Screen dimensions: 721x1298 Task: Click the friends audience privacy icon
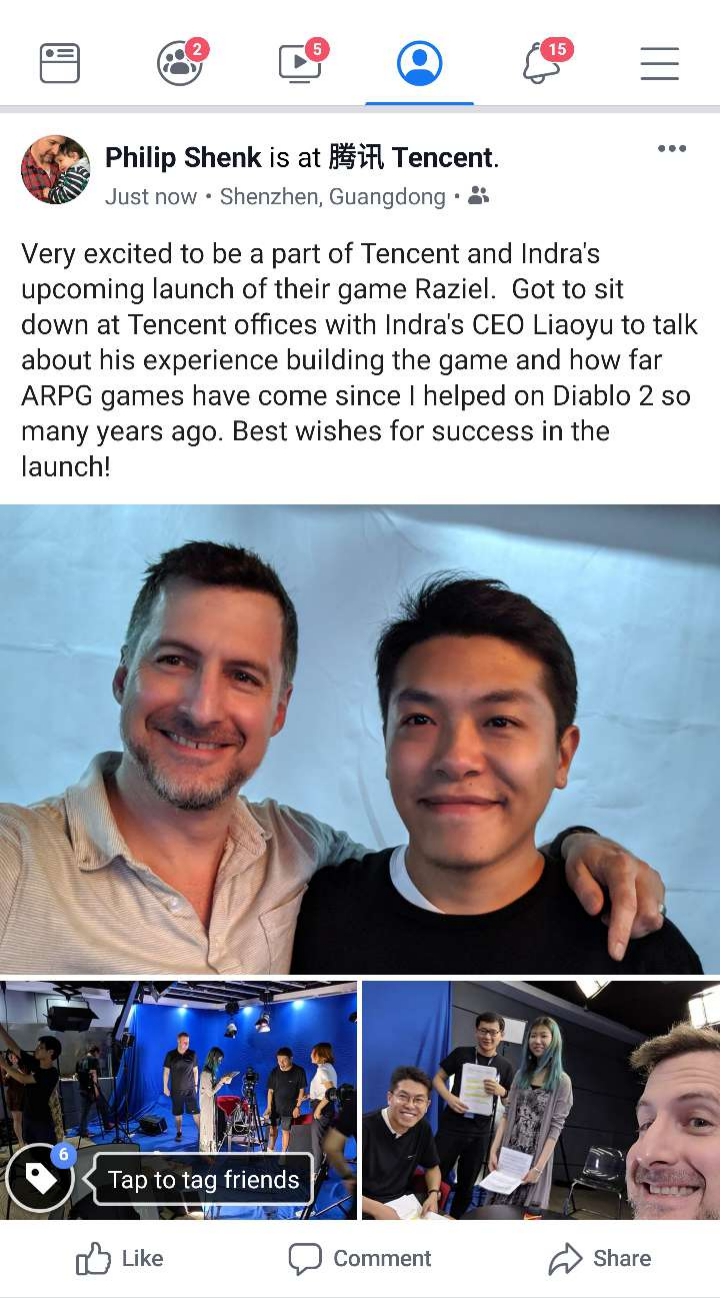pos(479,196)
